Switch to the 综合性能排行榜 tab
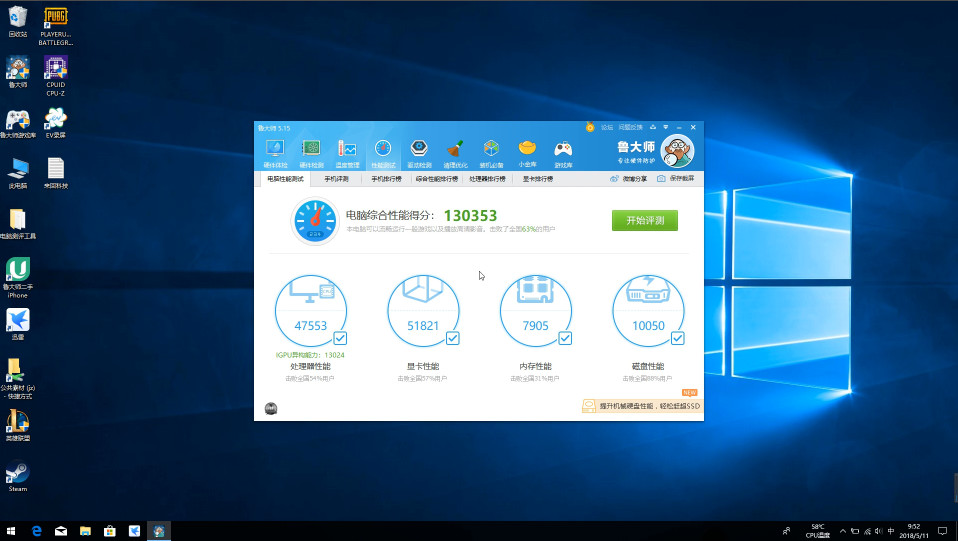958x541 pixels. pos(437,179)
